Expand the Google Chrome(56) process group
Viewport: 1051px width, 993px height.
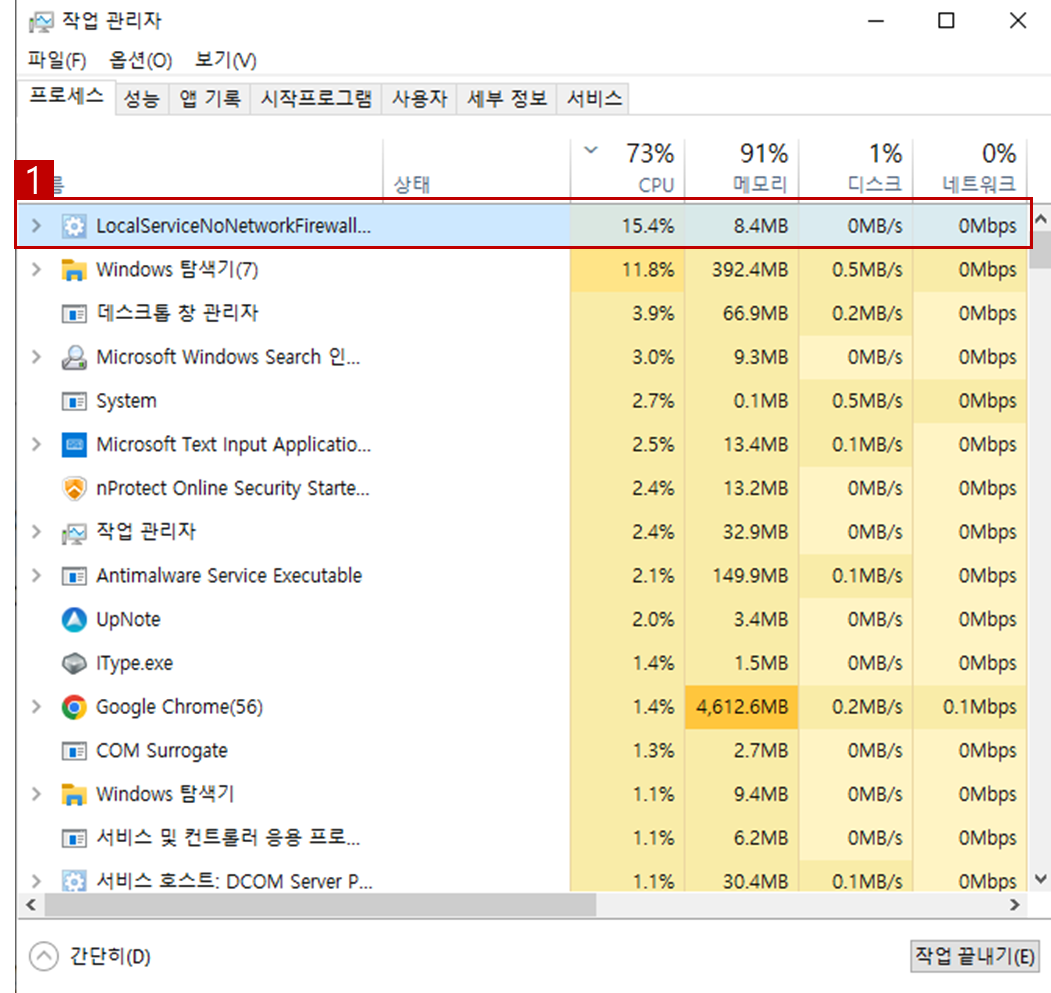pyautogui.click(x=36, y=707)
